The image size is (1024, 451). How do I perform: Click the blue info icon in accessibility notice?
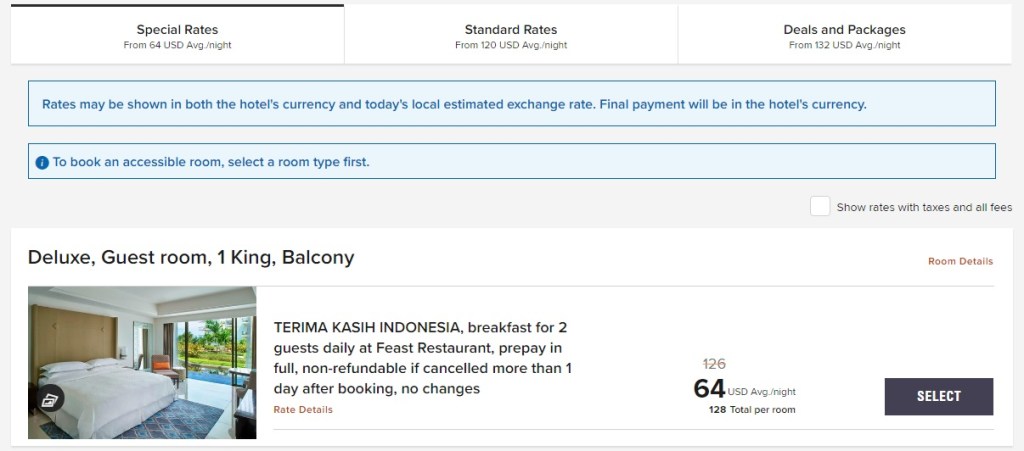tap(42, 162)
